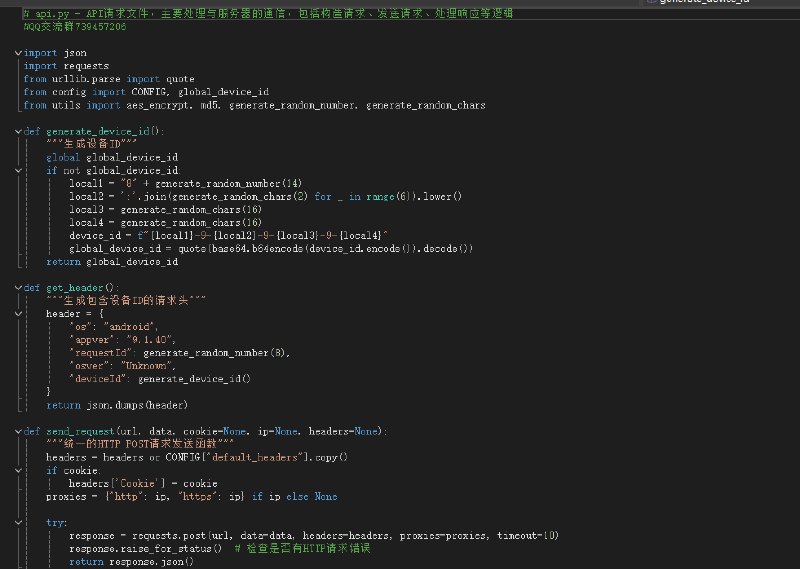Fold the import block at 'import json'
Viewport: 800px width, 569px height.
pyautogui.click(x=18, y=53)
